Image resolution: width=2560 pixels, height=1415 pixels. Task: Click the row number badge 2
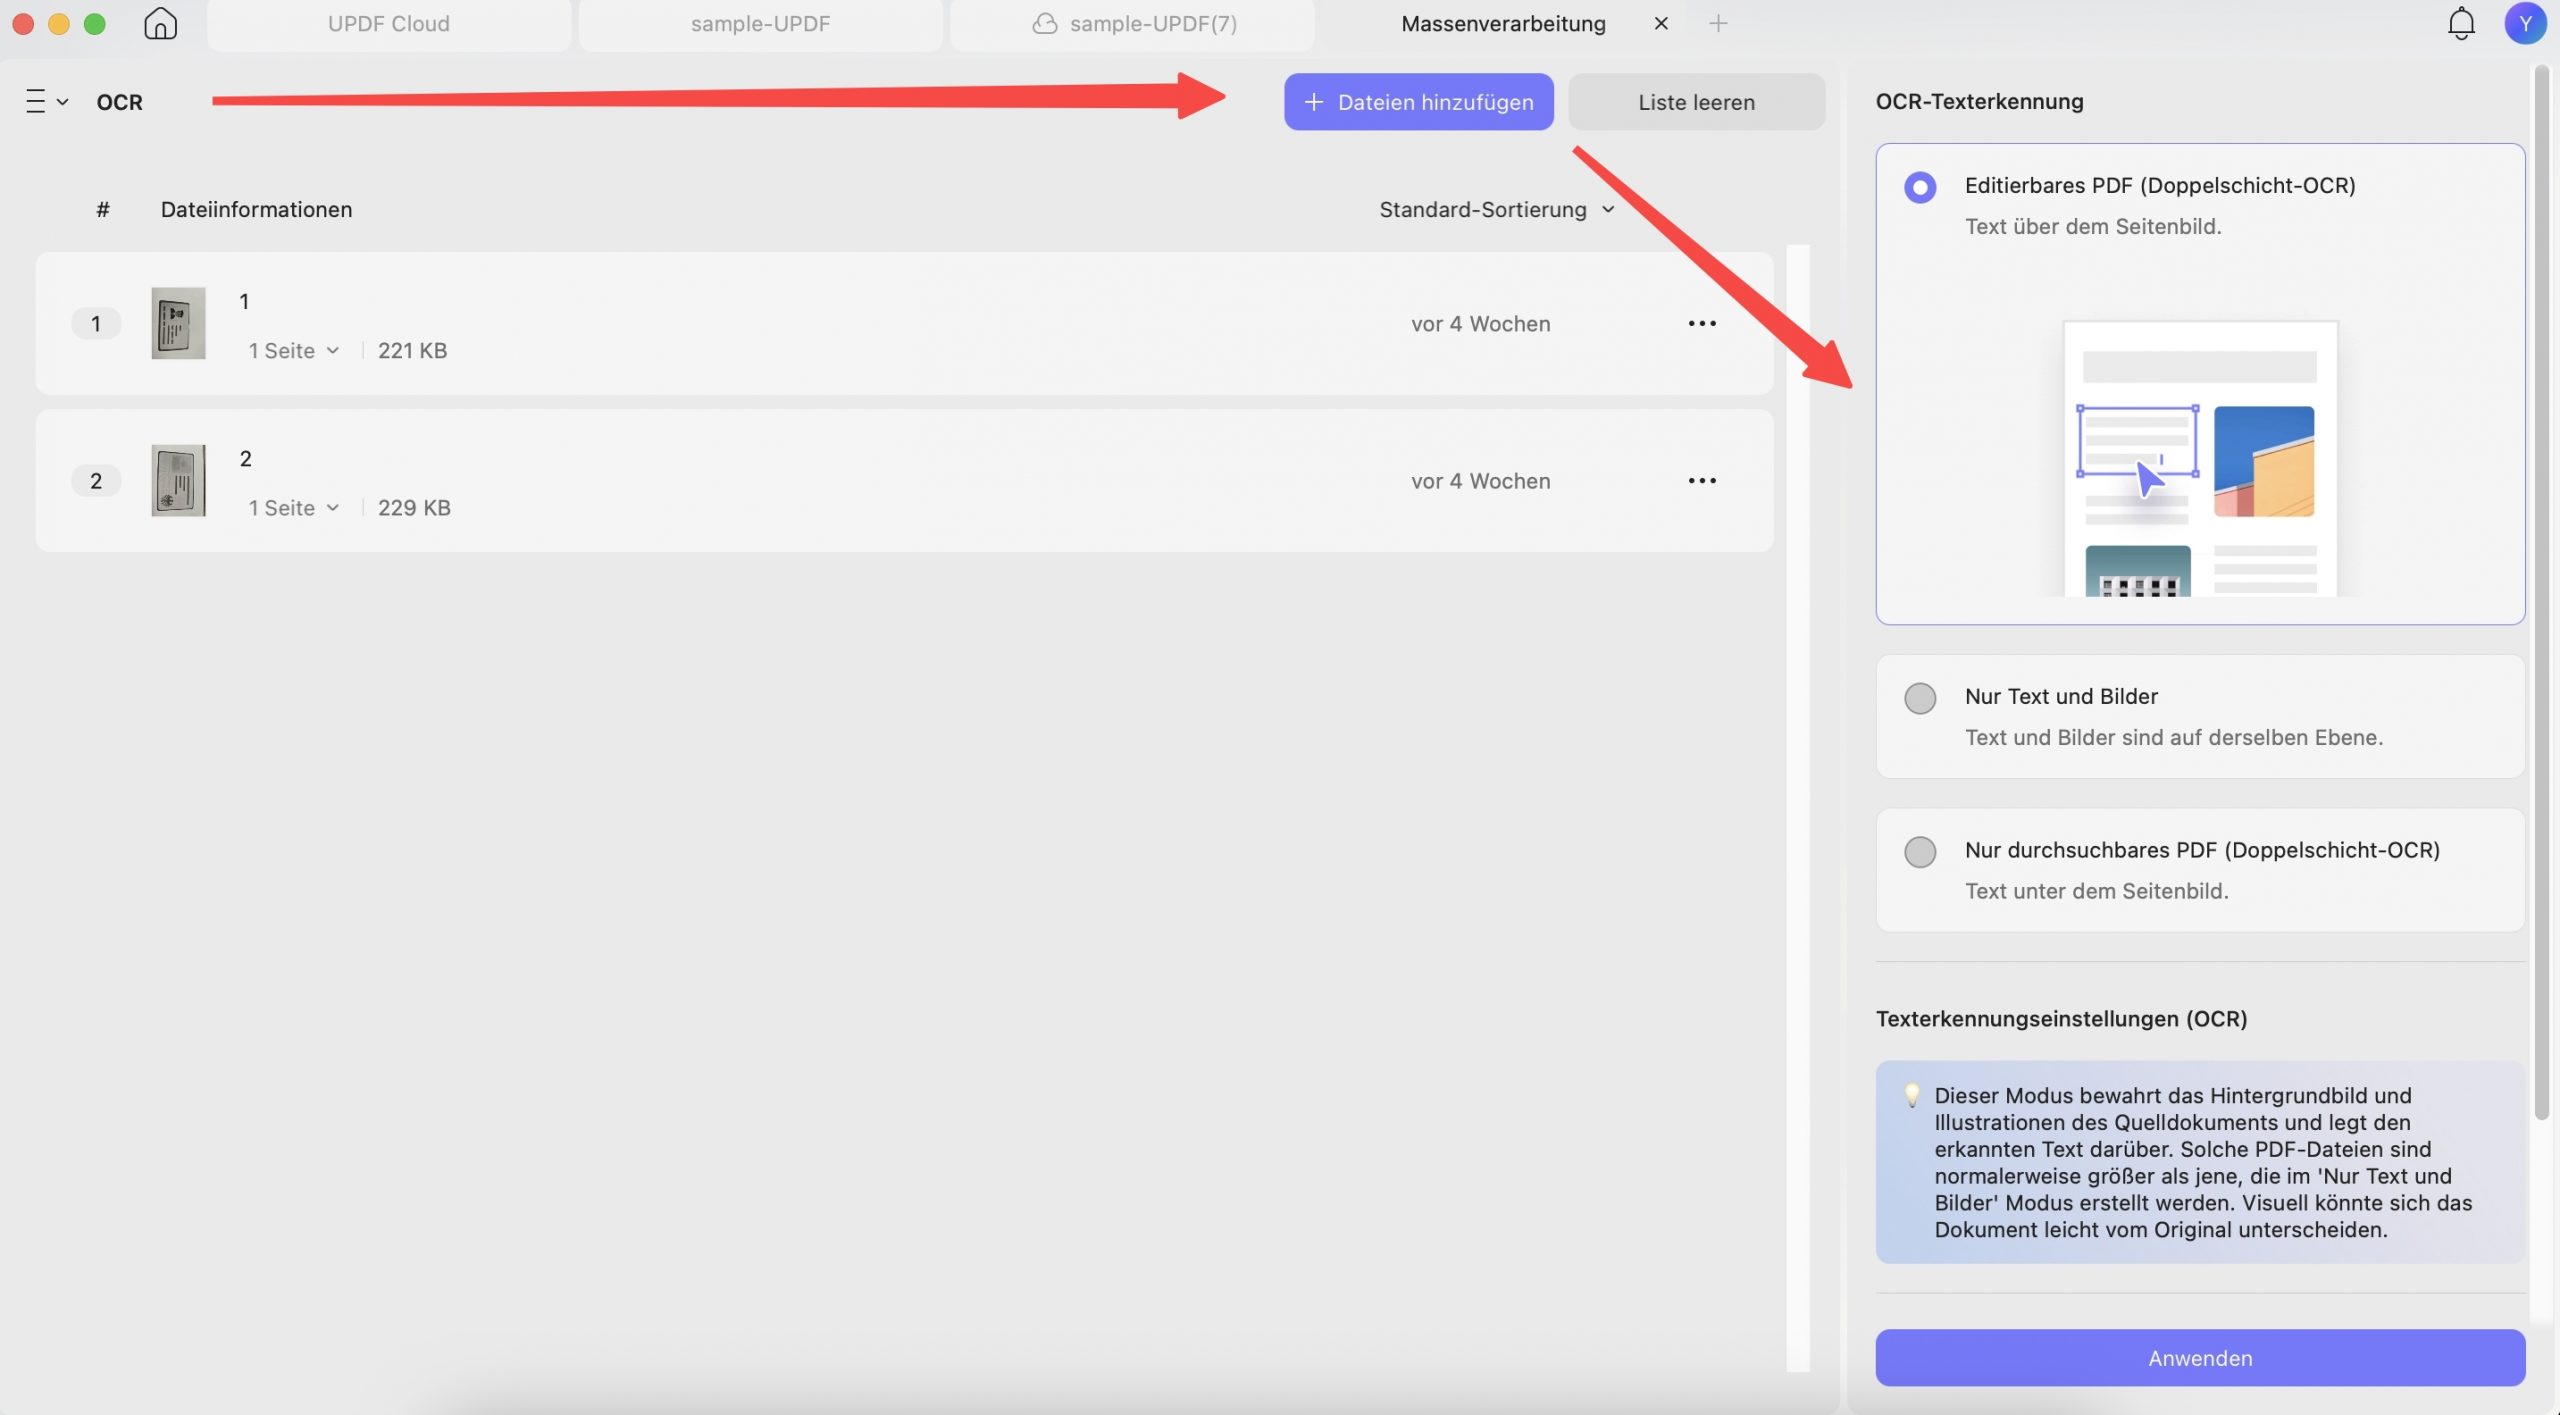point(96,480)
